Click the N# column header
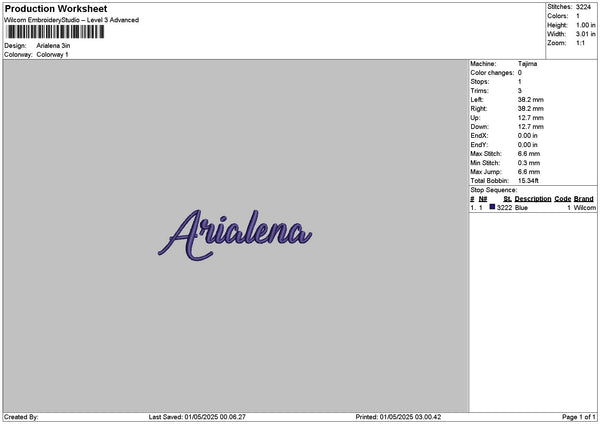The image size is (600, 424). tap(483, 199)
